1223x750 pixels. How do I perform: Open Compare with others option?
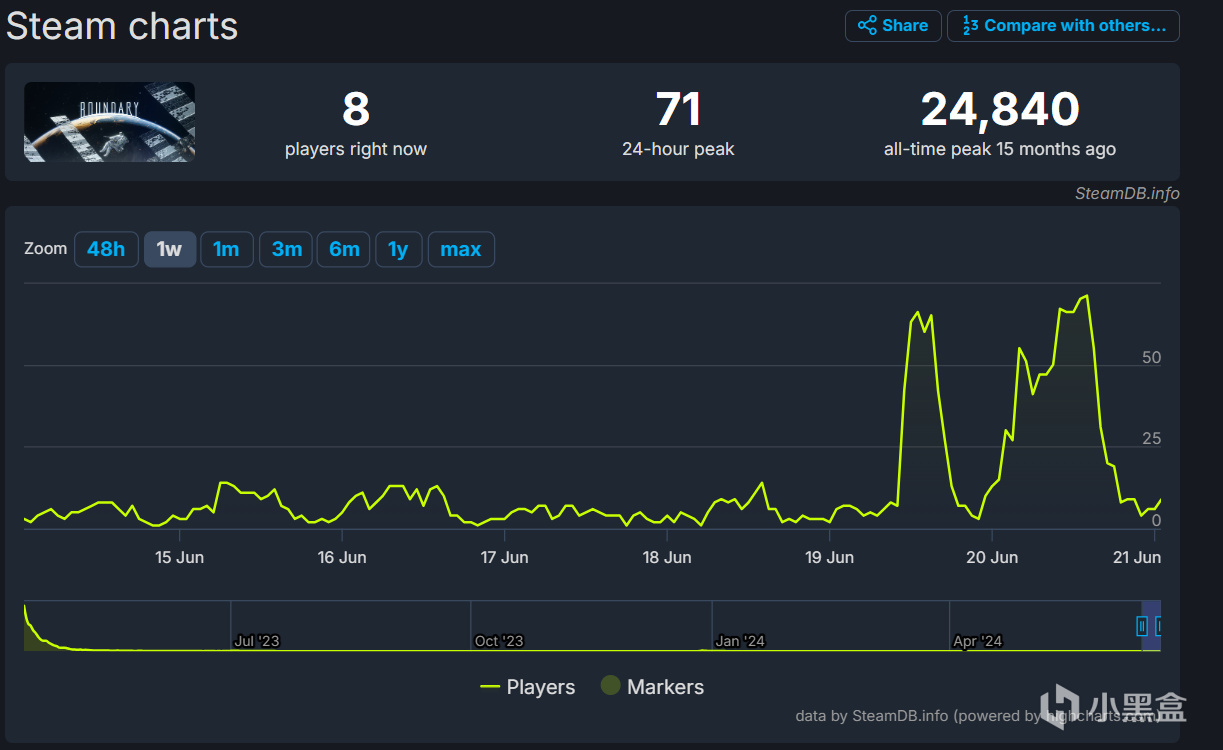1063,26
